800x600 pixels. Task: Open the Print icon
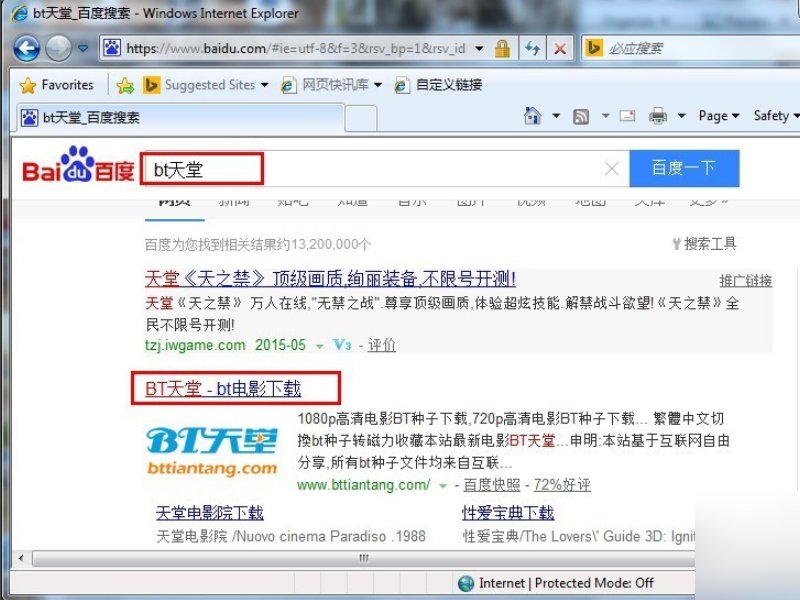click(657, 115)
